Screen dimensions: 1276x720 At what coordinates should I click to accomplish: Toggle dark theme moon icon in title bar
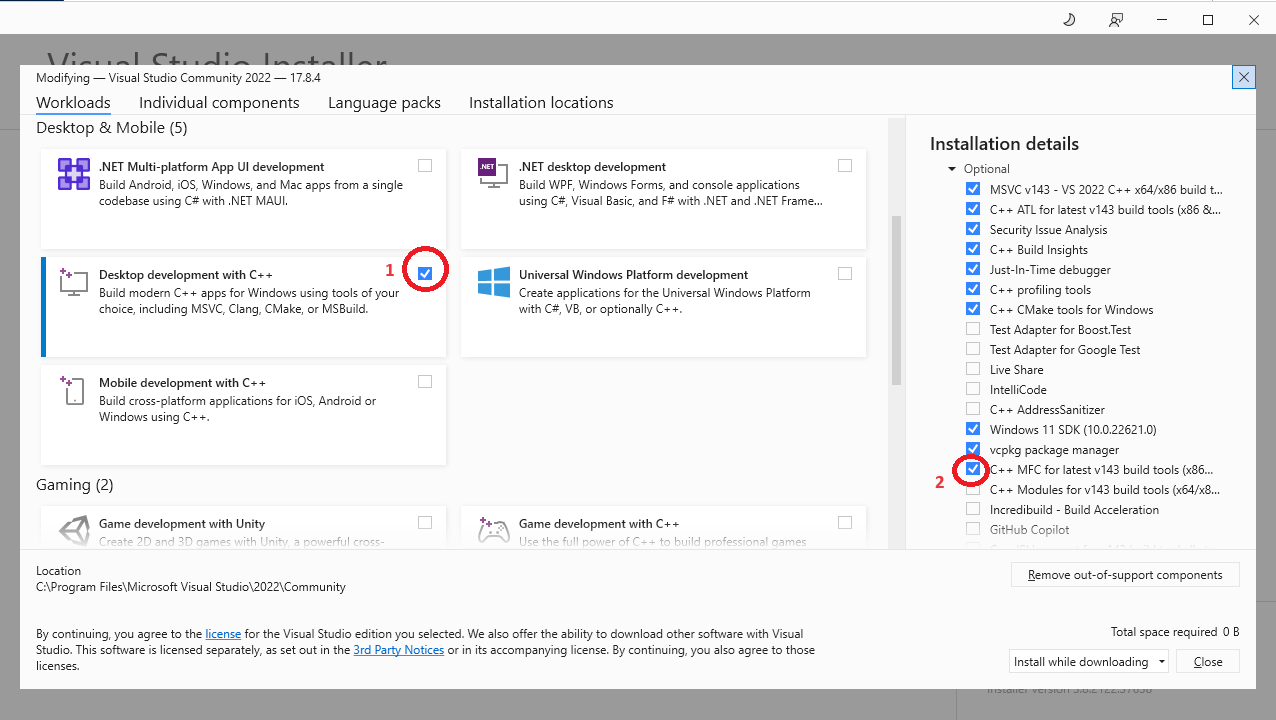[1069, 20]
